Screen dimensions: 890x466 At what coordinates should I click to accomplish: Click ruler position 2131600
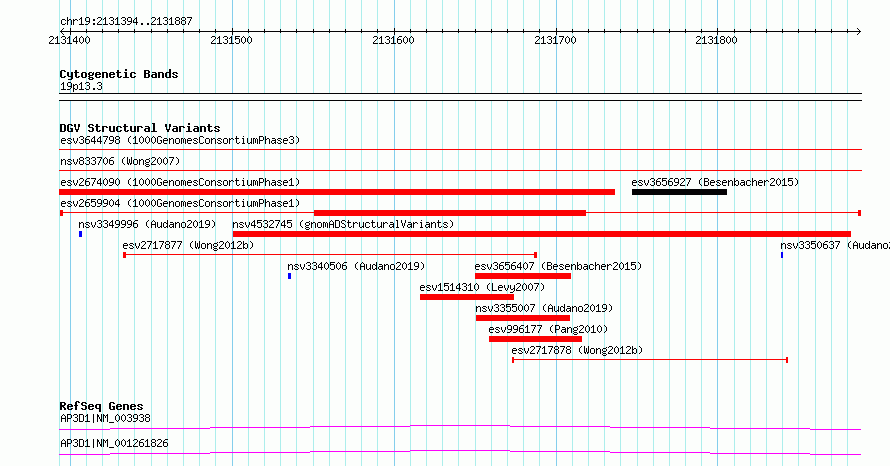[393, 40]
